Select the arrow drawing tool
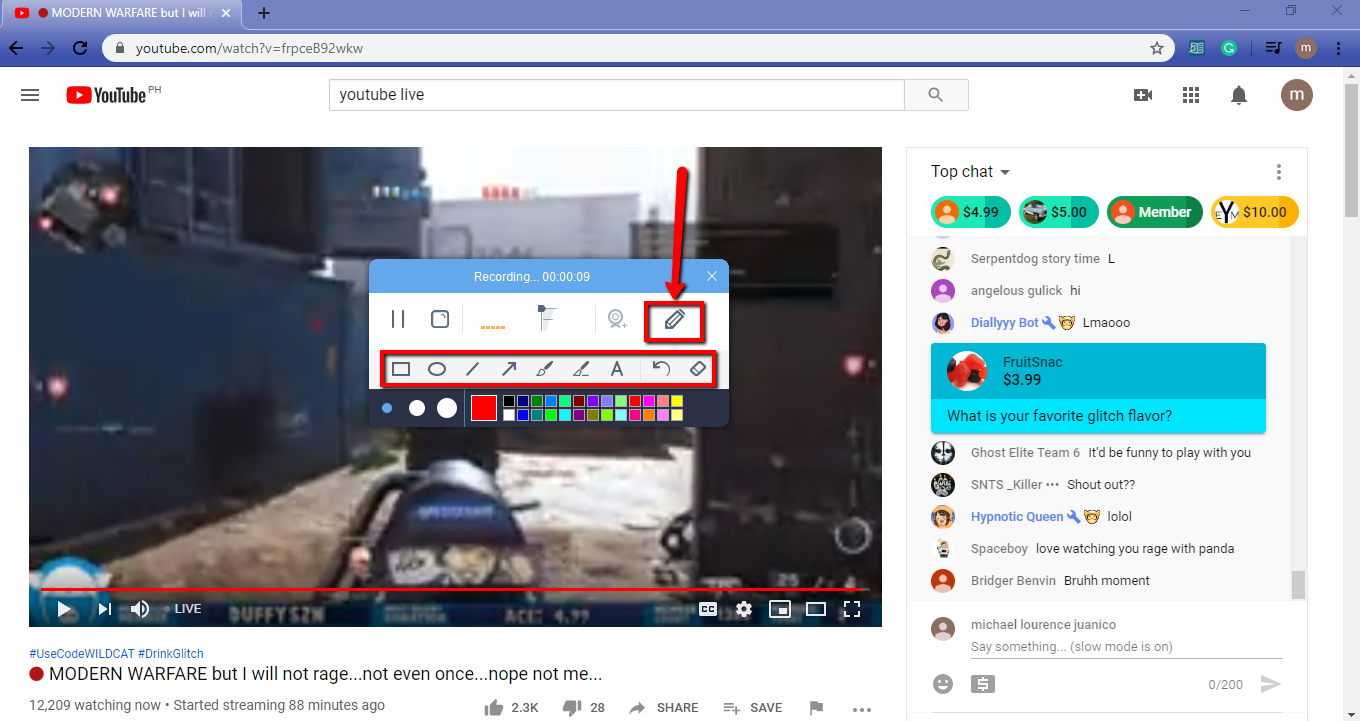1360x721 pixels. pyautogui.click(x=509, y=369)
